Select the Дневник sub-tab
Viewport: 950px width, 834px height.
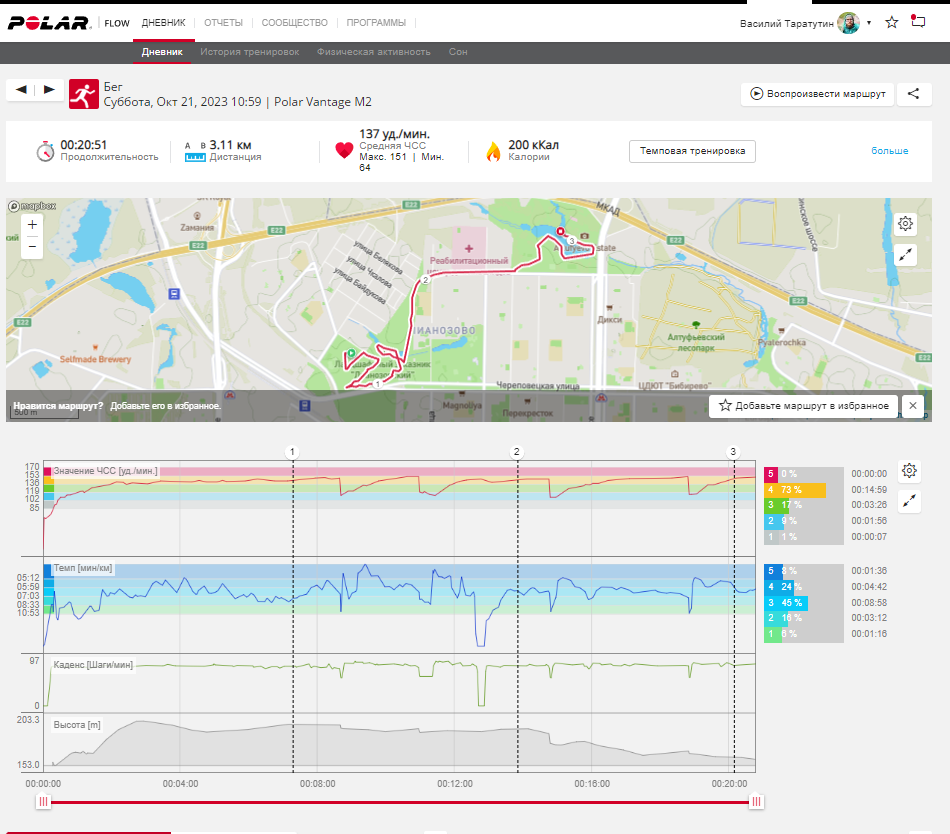point(162,52)
